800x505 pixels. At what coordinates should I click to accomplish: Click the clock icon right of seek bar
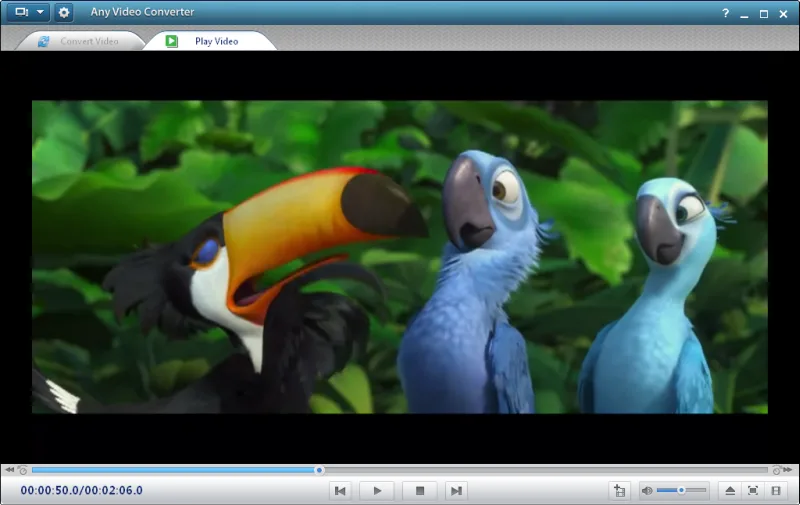[777, 470]
